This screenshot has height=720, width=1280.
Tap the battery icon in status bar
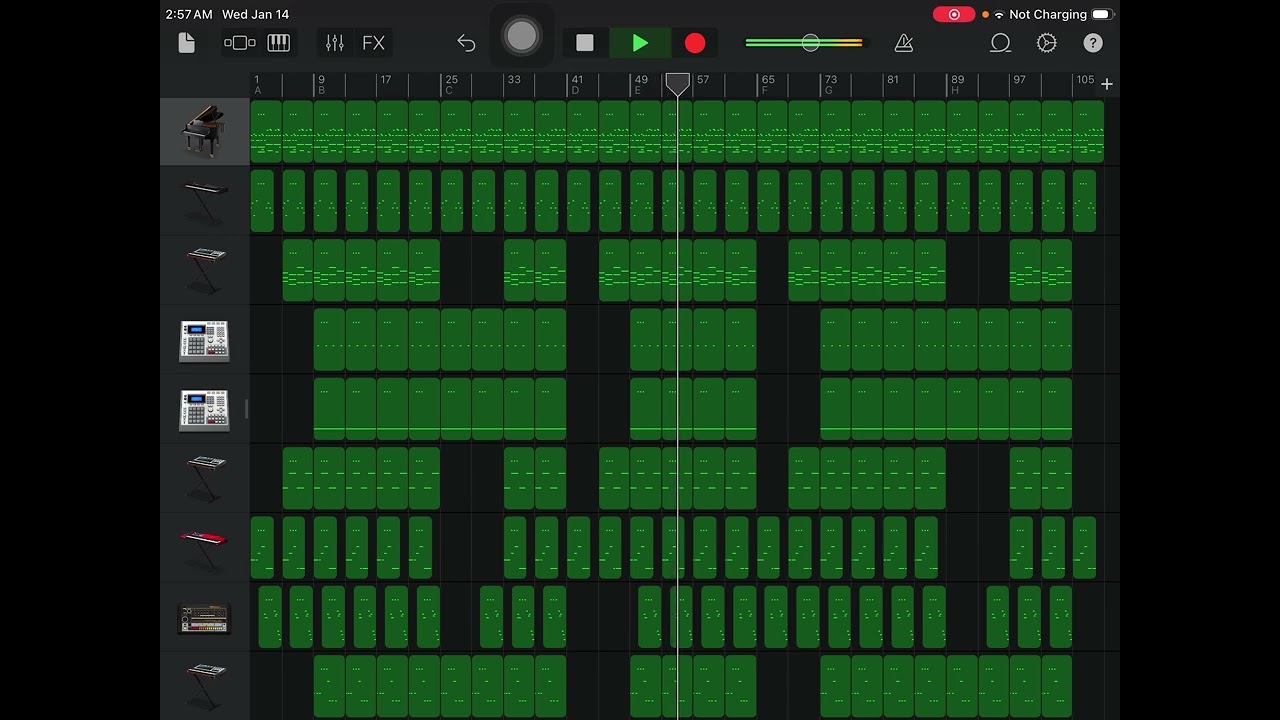point(1102,15)
